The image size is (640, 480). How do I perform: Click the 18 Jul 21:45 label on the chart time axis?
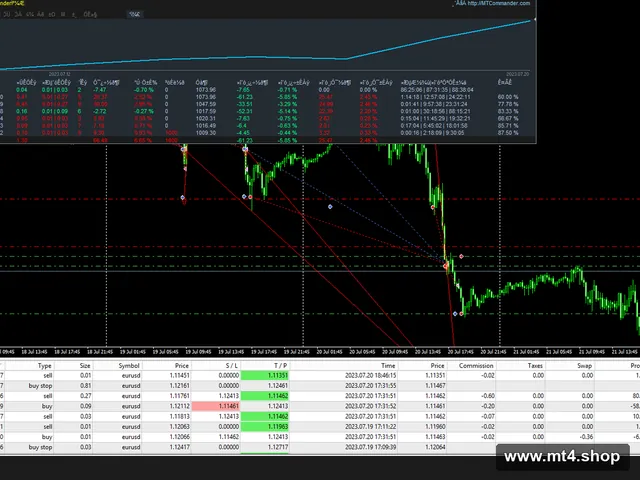pyautogui.click(x=100, y=352)
